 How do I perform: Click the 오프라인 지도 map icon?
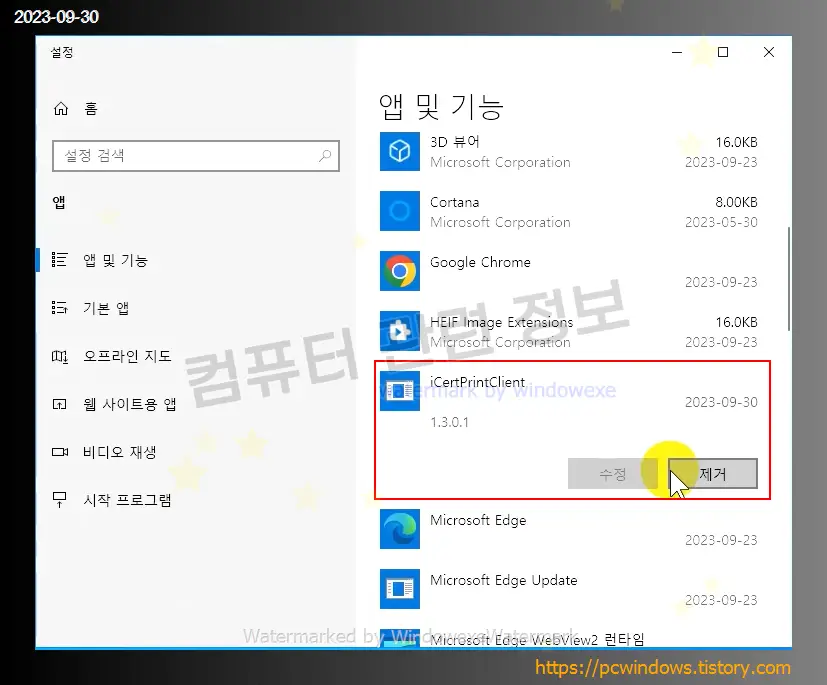pyautogui.click(x=60, y=356)
